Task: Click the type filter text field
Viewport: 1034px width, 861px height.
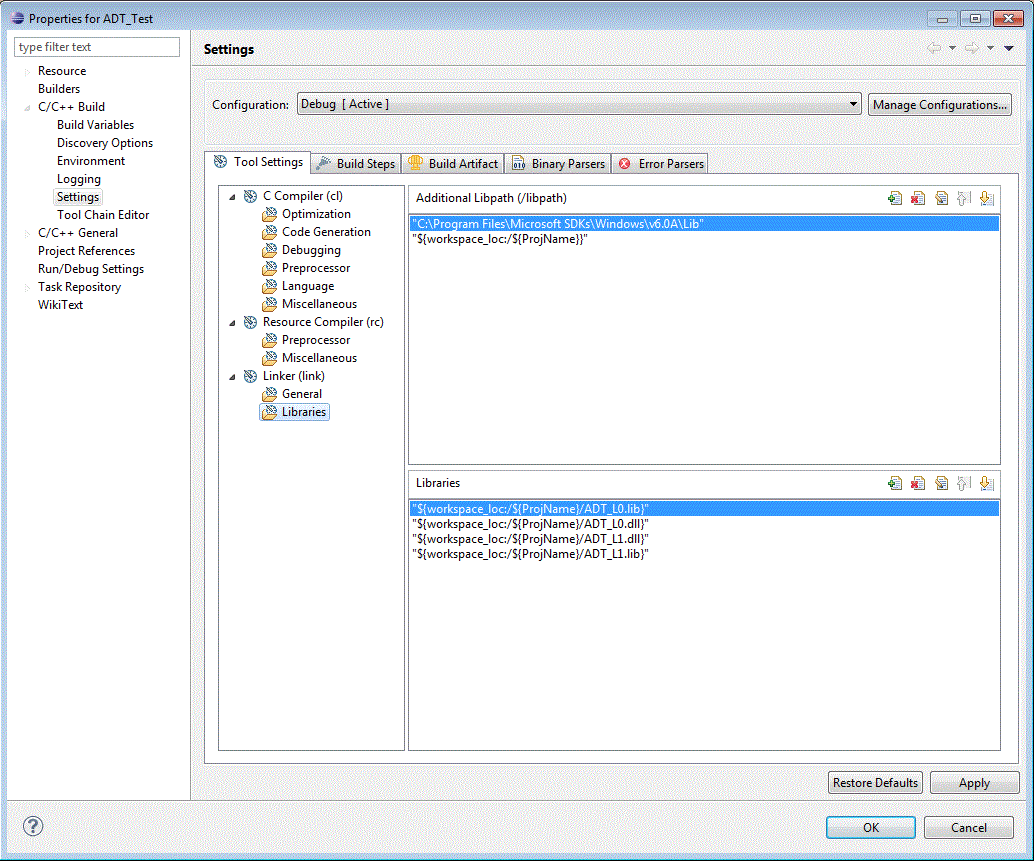Action: (x=97, y=47)
